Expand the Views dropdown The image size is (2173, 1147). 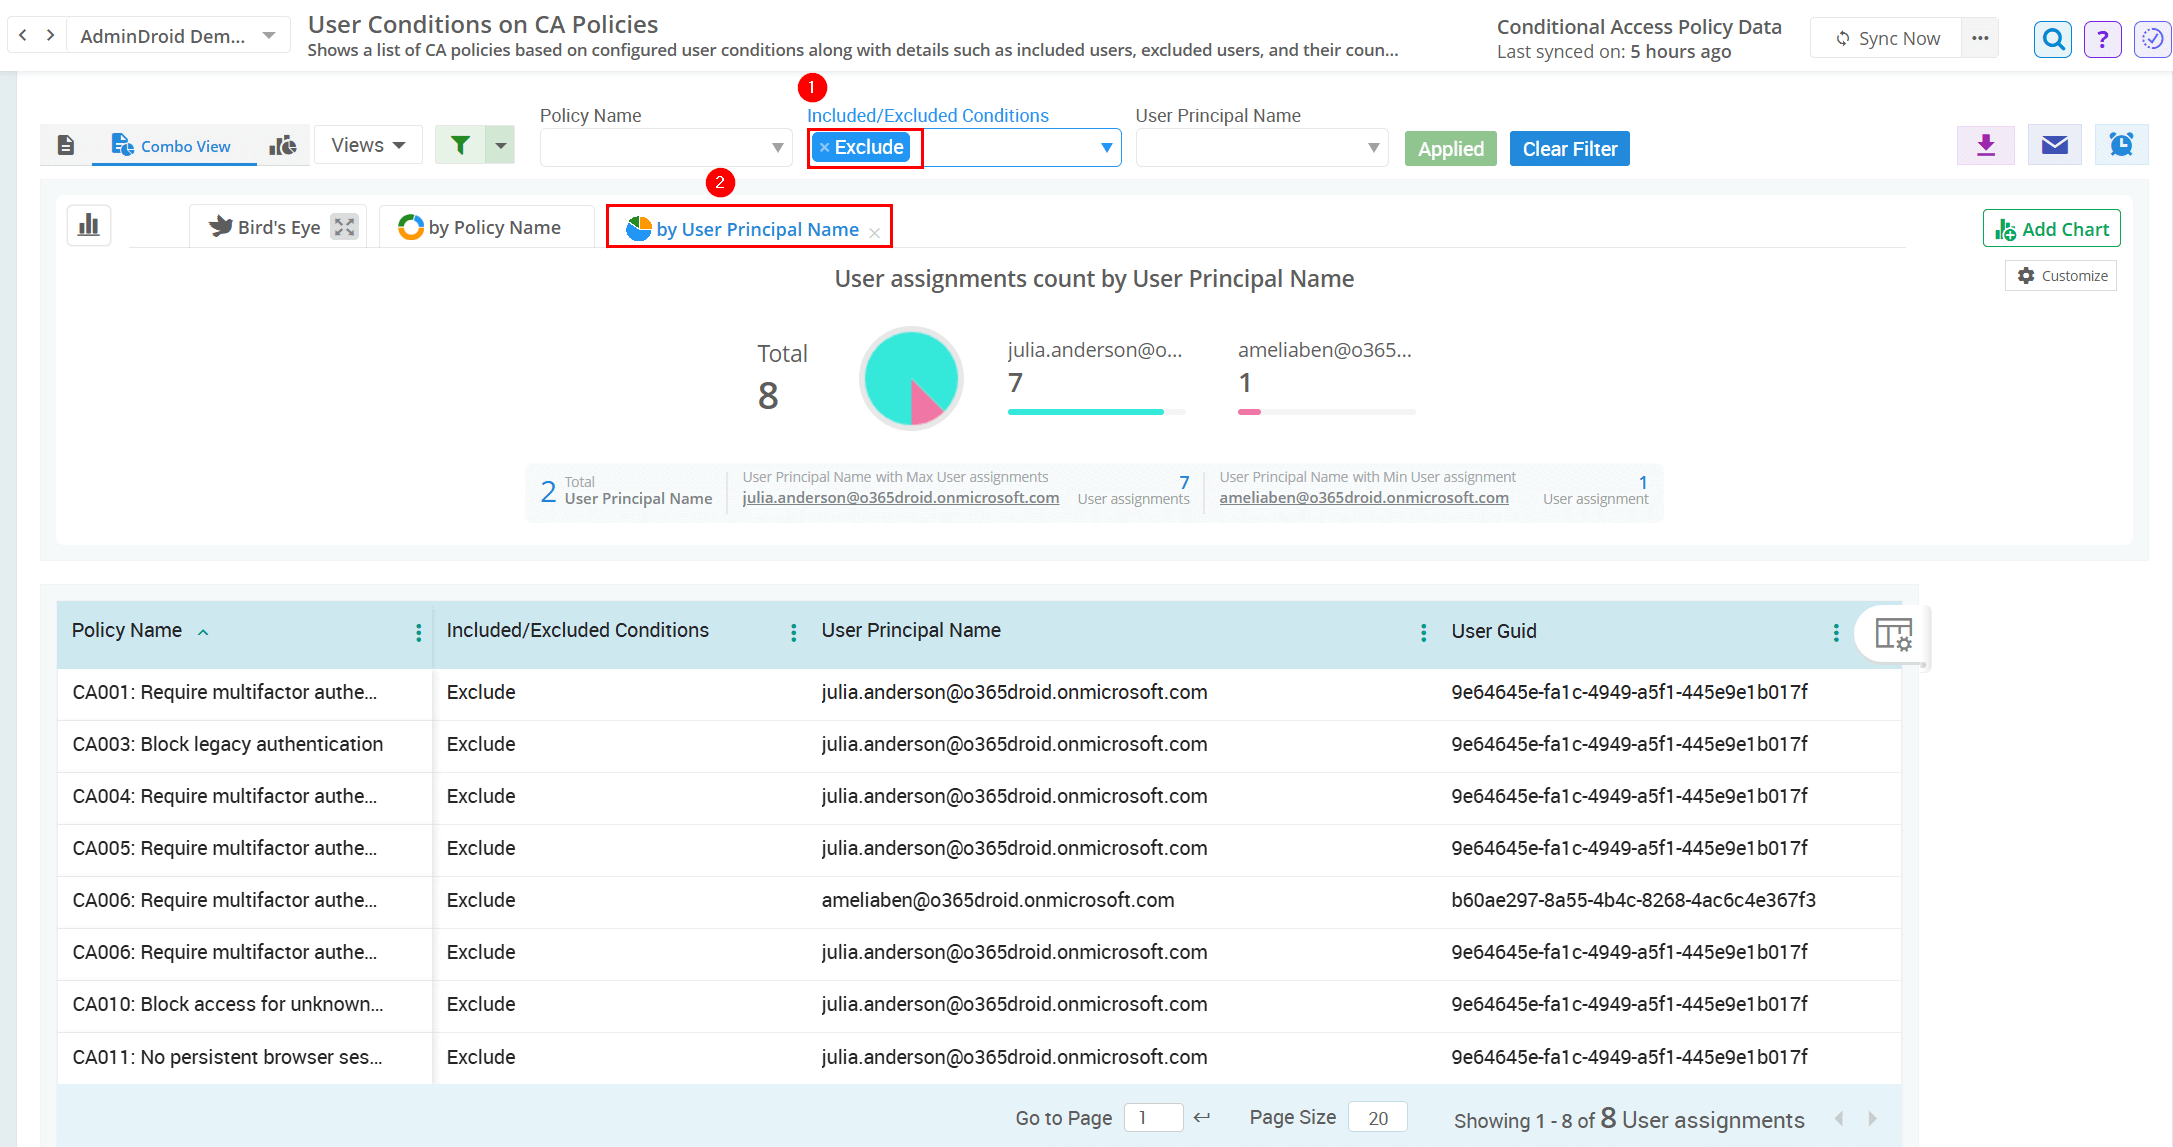(x=368, y=146)
